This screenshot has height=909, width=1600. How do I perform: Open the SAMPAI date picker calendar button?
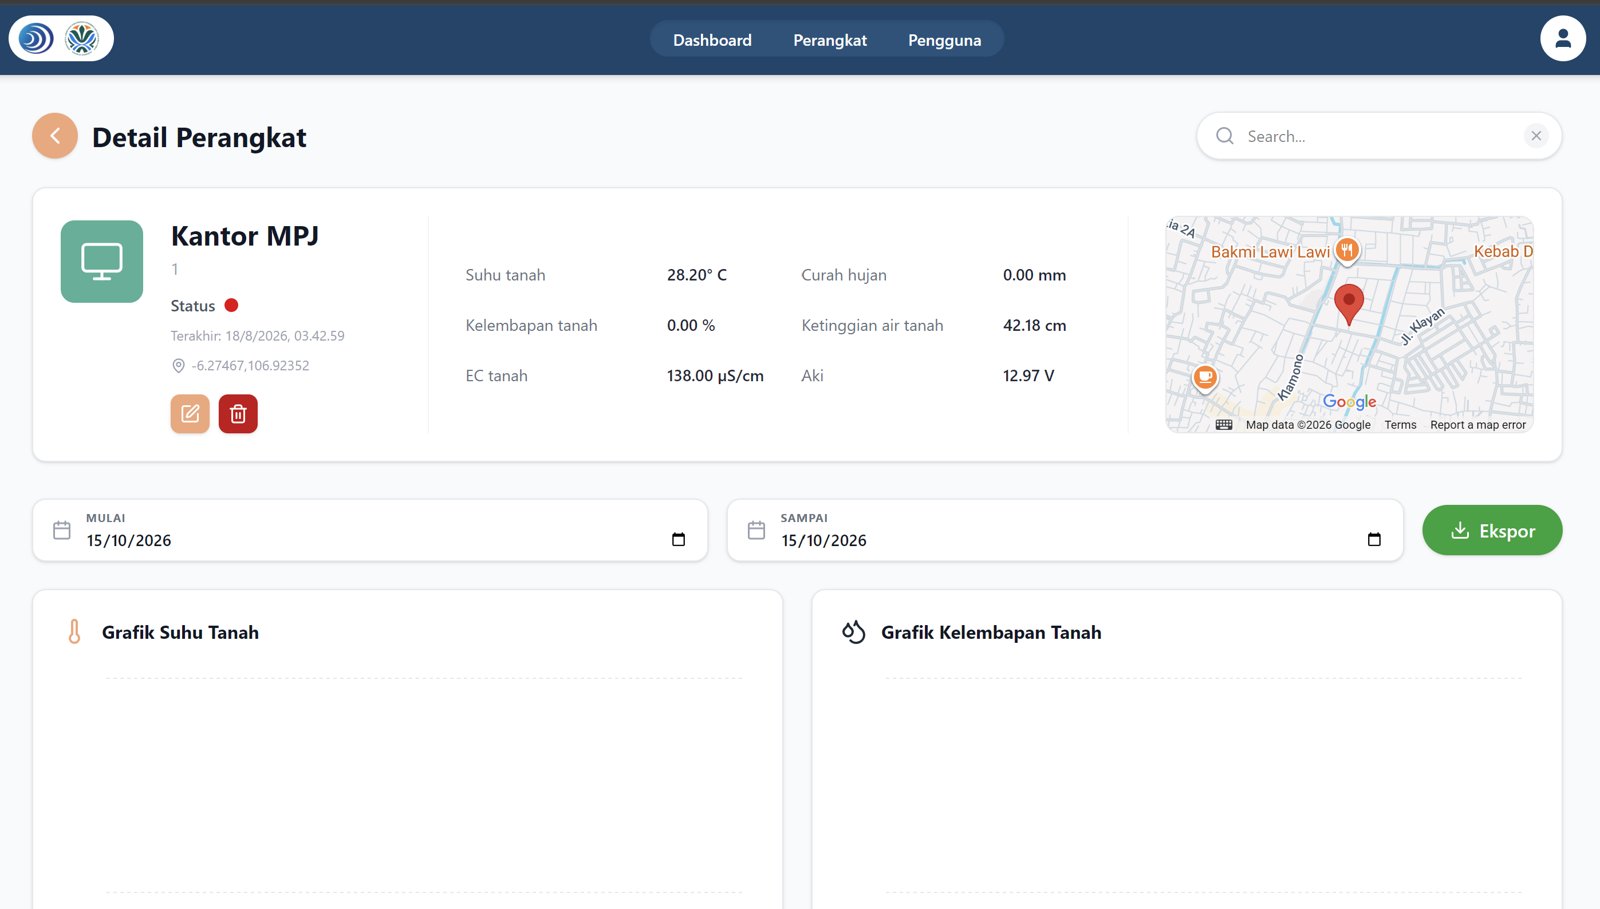point(1374,540)
